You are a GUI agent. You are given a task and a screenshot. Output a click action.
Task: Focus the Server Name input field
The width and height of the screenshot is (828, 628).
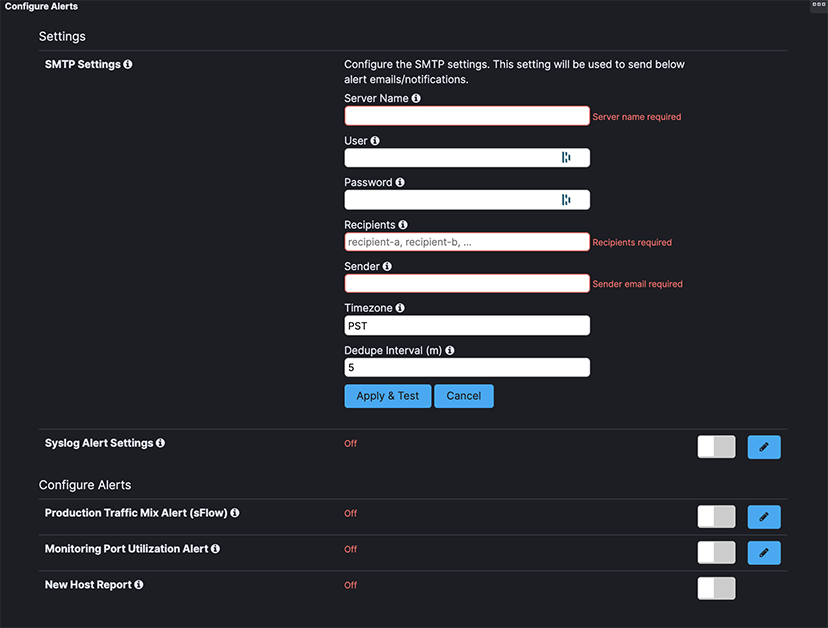[x=467, y=116]
